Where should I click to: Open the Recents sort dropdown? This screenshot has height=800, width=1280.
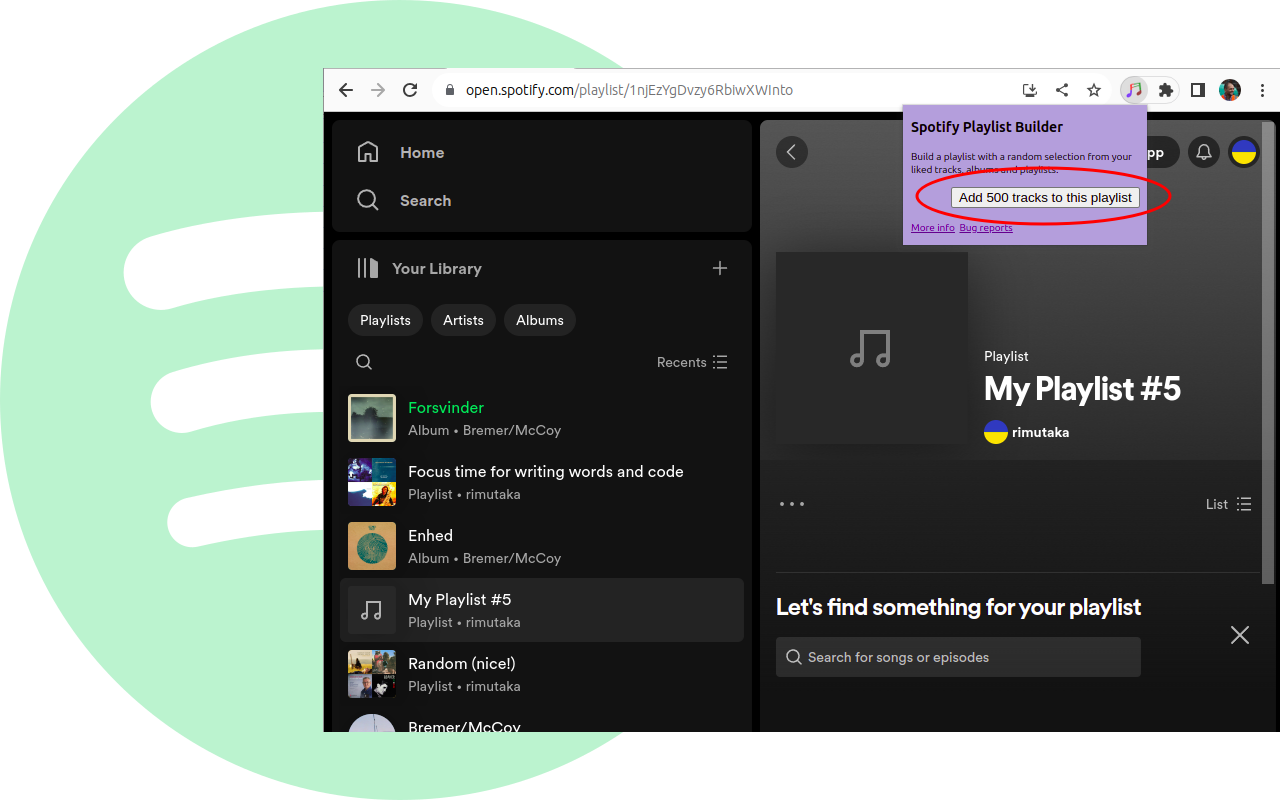tap(692, 362)
